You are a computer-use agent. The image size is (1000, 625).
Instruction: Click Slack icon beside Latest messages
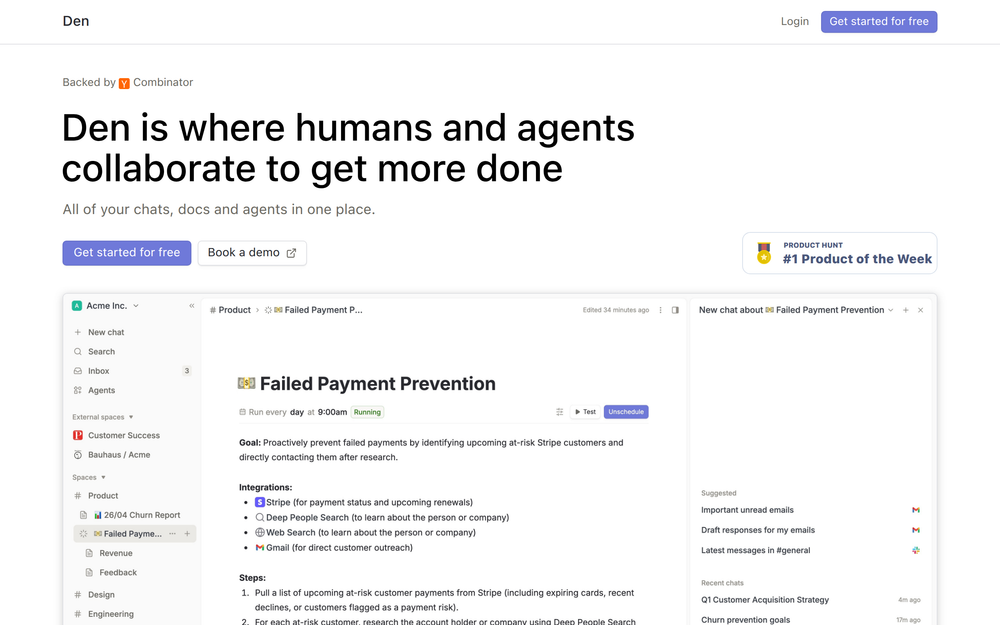click(916, 550)
